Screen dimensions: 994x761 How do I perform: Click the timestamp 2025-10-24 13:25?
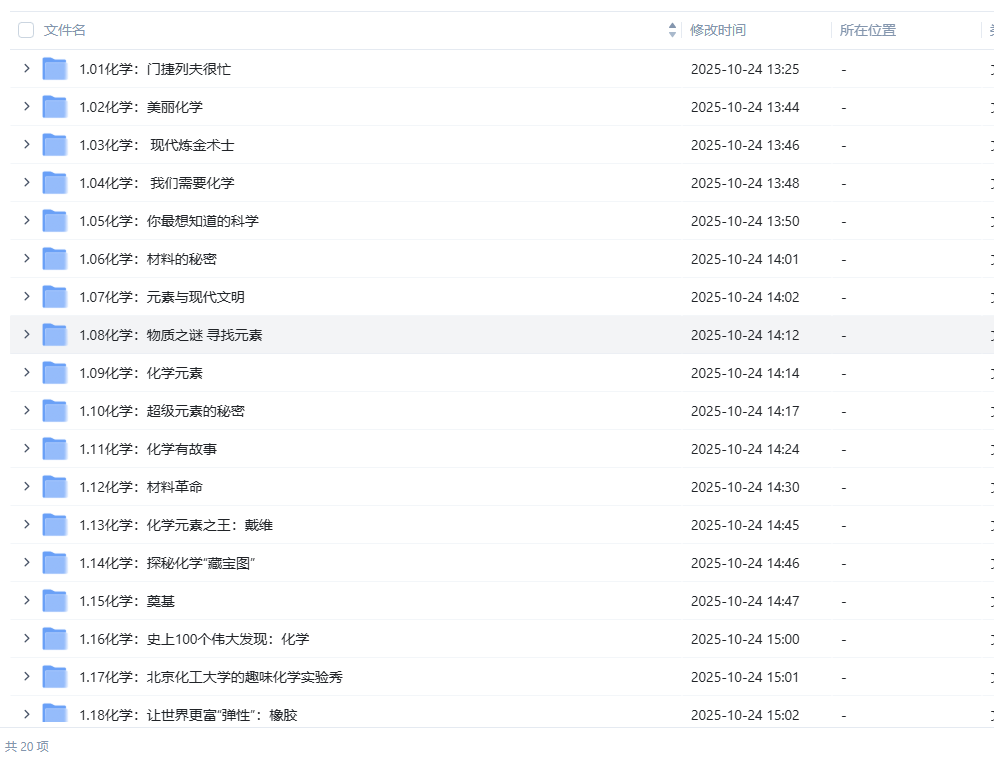[745, 69]
